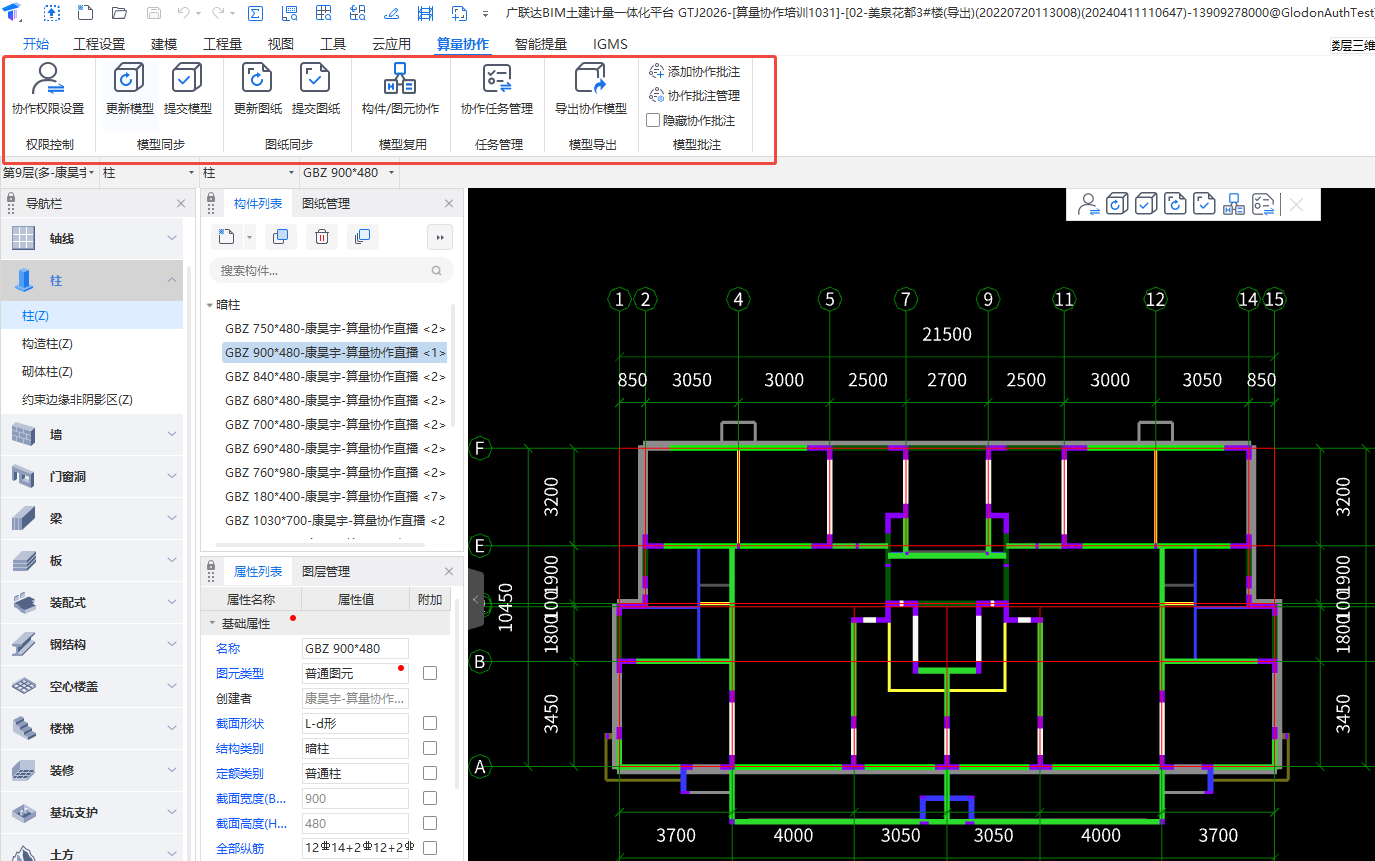Enable the 隐藏协作批注 checkbox
This screenshot has width=1375, height=861.
pyautogui.click(x=653, y=120)
